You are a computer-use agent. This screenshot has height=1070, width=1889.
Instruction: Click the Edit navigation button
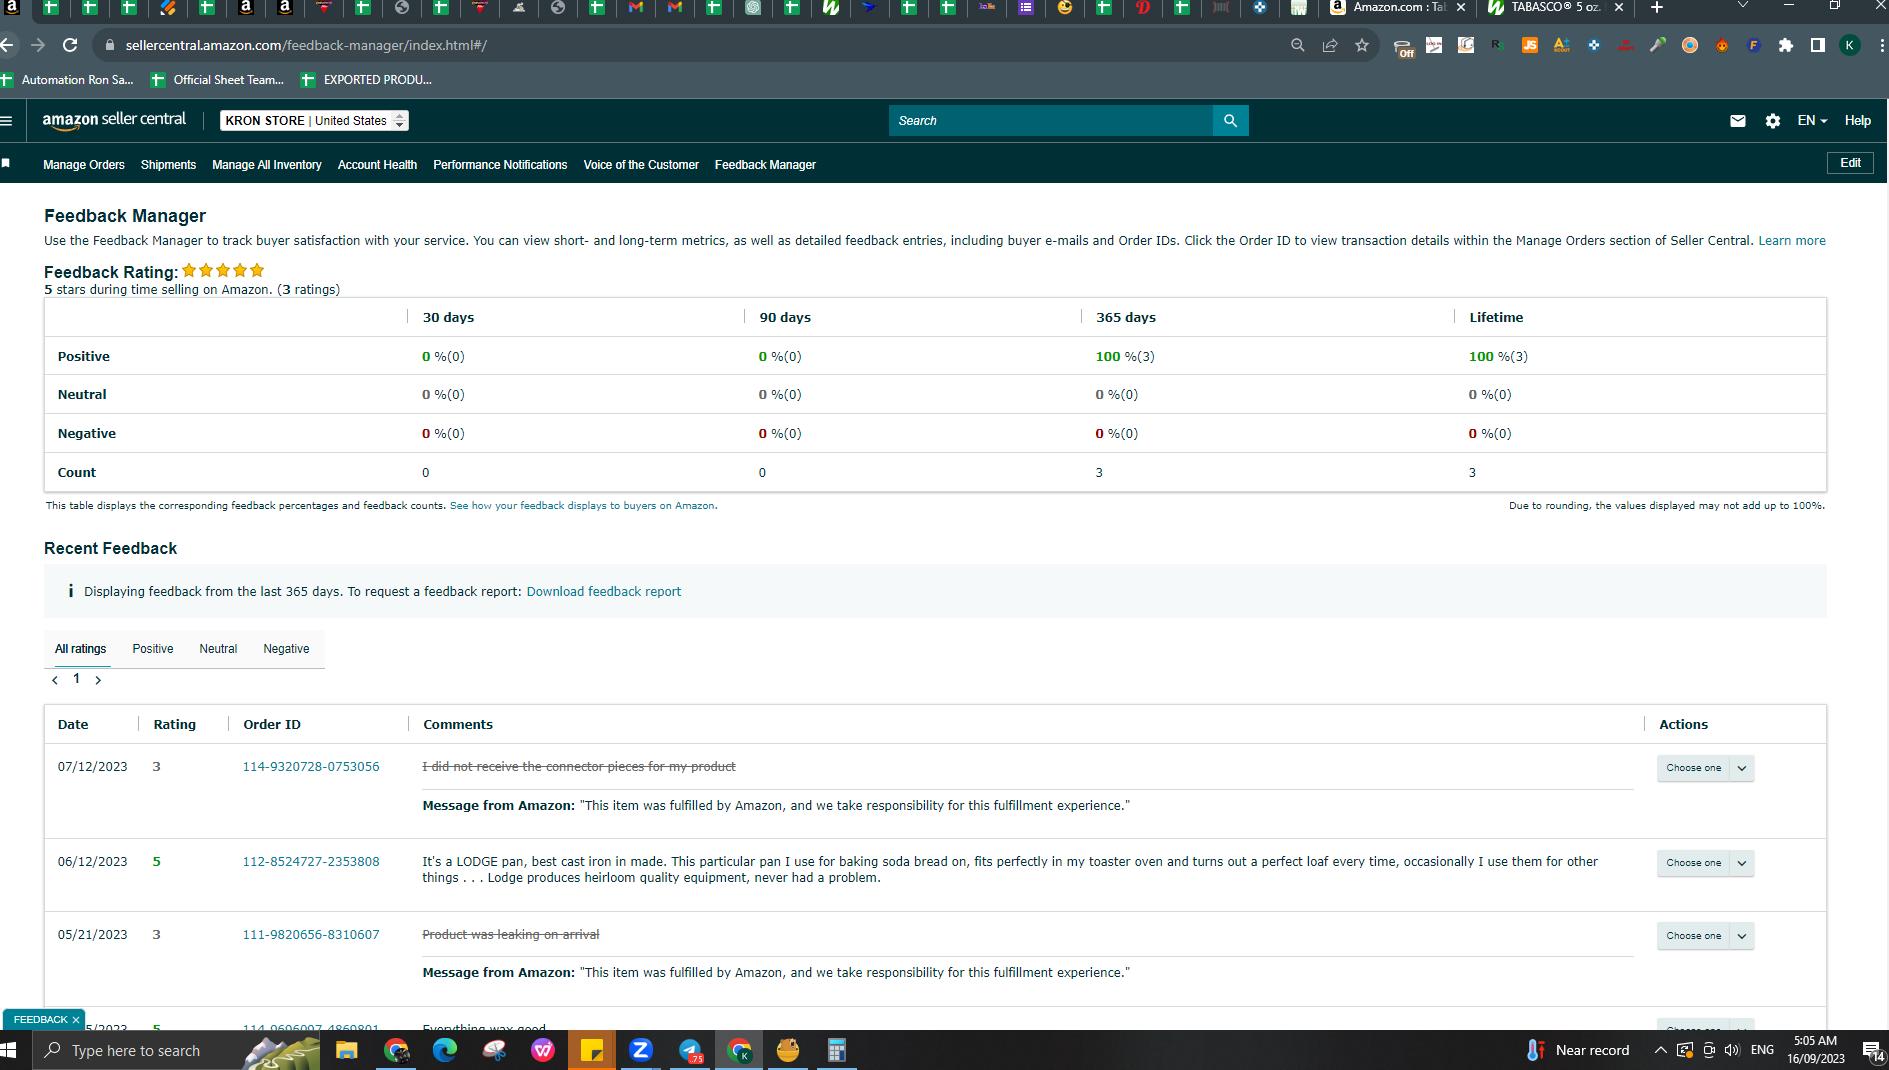pyautogui.click(x=1850, y=163)
